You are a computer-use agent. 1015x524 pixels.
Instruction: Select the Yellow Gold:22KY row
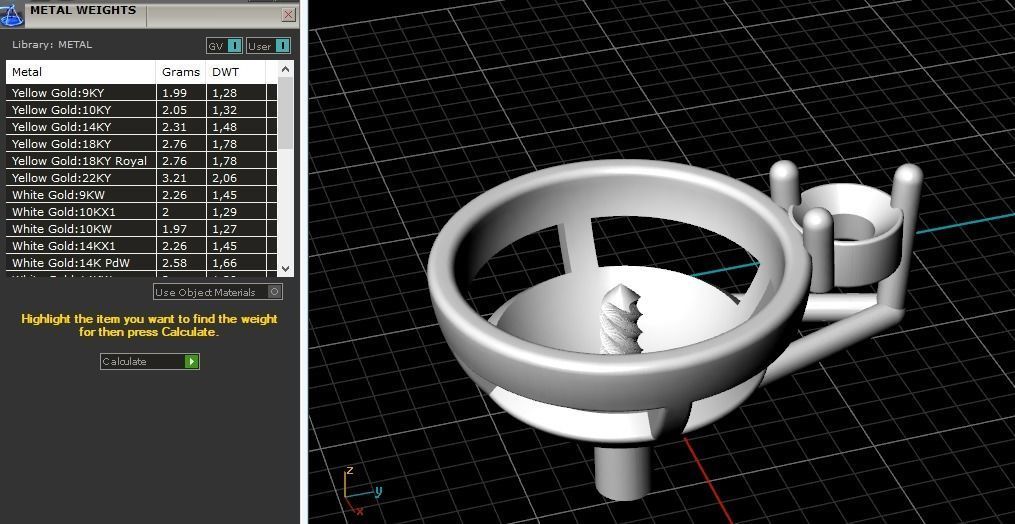click(x=142, y=177)
